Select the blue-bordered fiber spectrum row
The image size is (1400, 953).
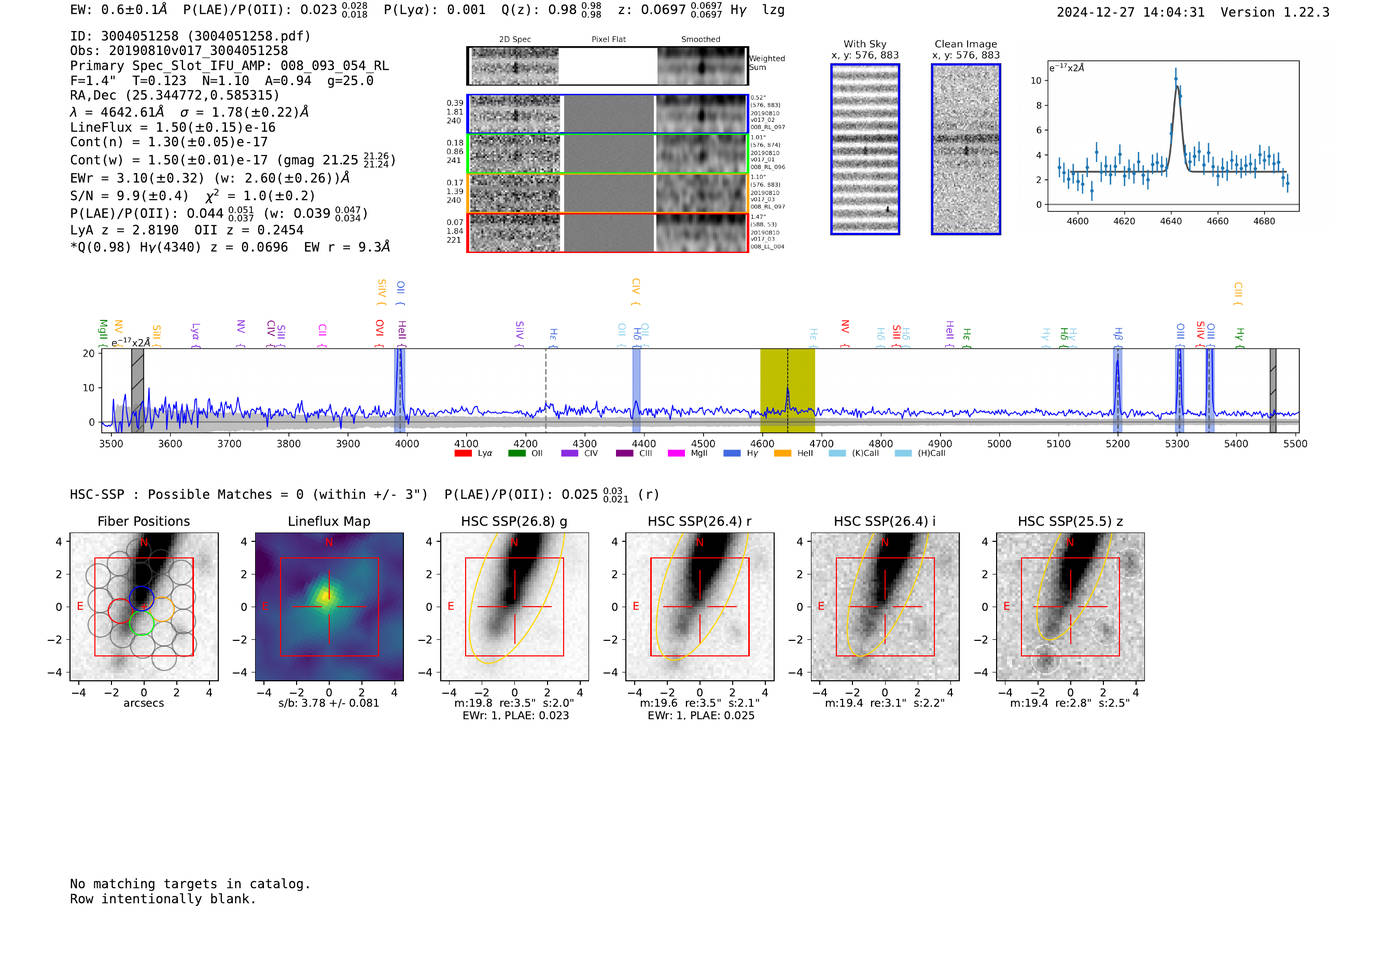(608, 114)
